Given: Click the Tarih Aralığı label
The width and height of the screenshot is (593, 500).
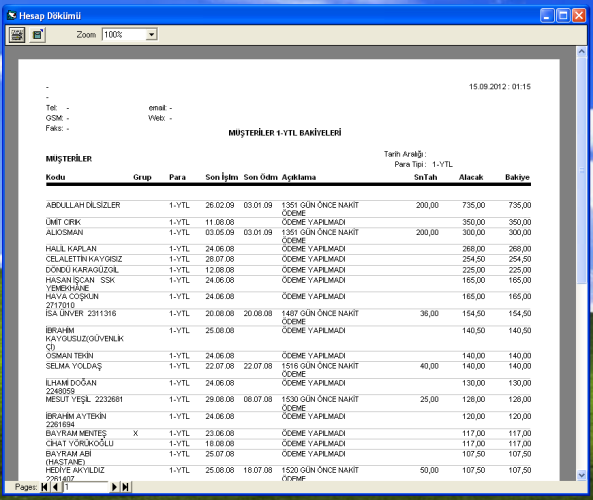Looking at the screenshot, I should click(x=405, y=154).
